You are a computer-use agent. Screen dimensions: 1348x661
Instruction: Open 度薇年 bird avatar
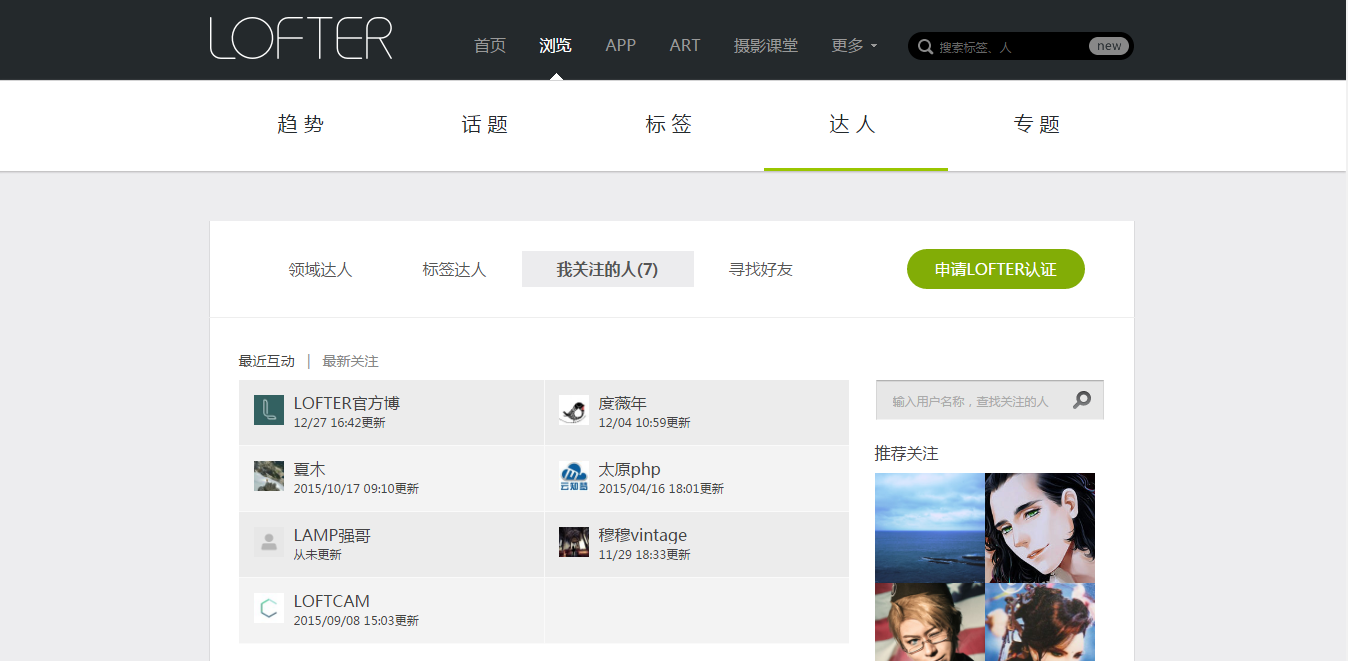[574, 410]
